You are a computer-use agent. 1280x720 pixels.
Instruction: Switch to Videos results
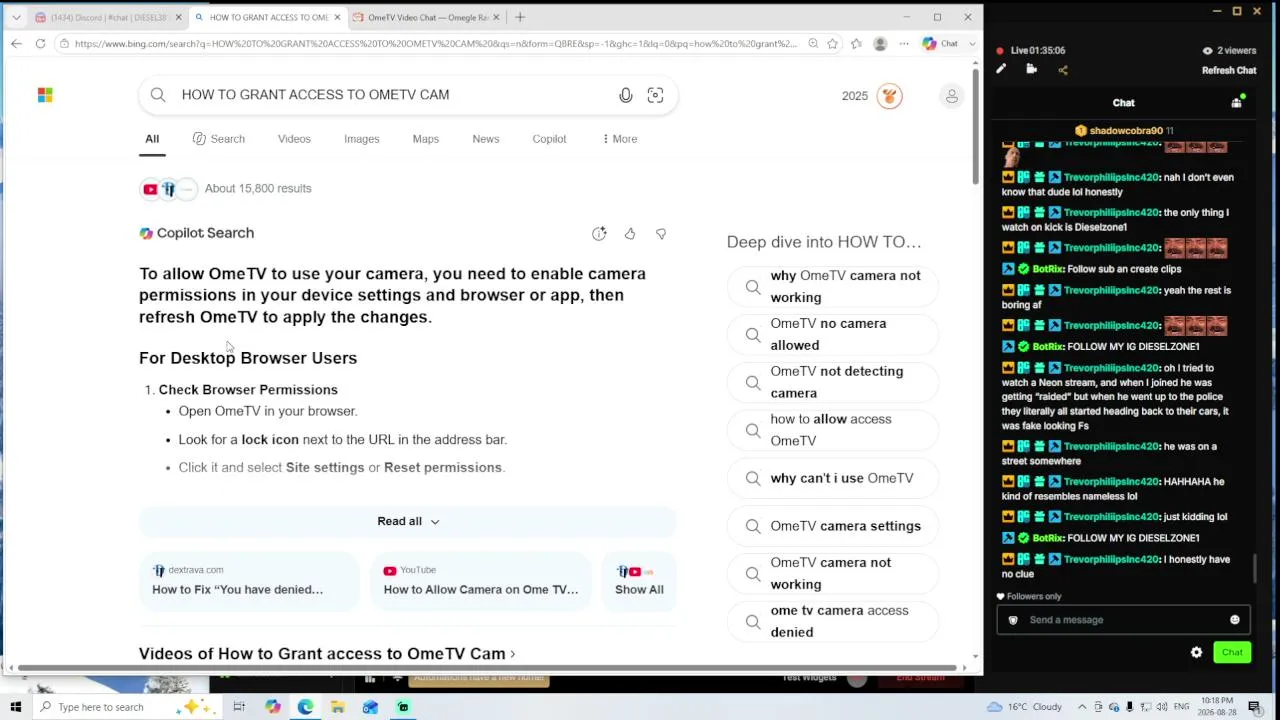click(x=294, y=139)
